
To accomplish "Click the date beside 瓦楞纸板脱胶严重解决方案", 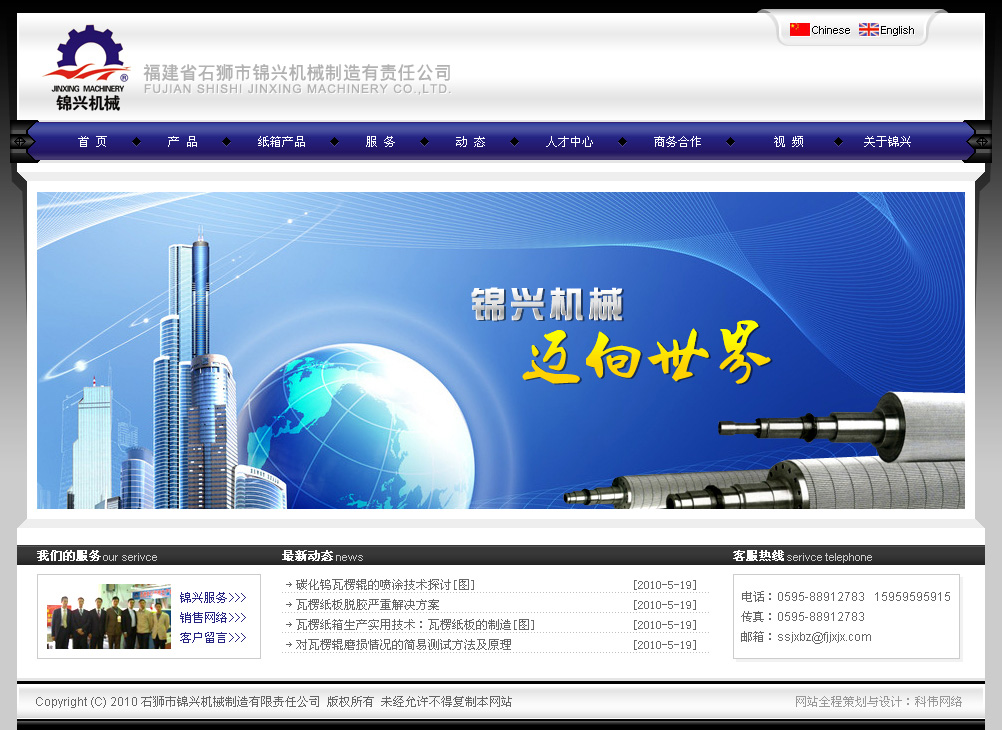I will (665, 605).
